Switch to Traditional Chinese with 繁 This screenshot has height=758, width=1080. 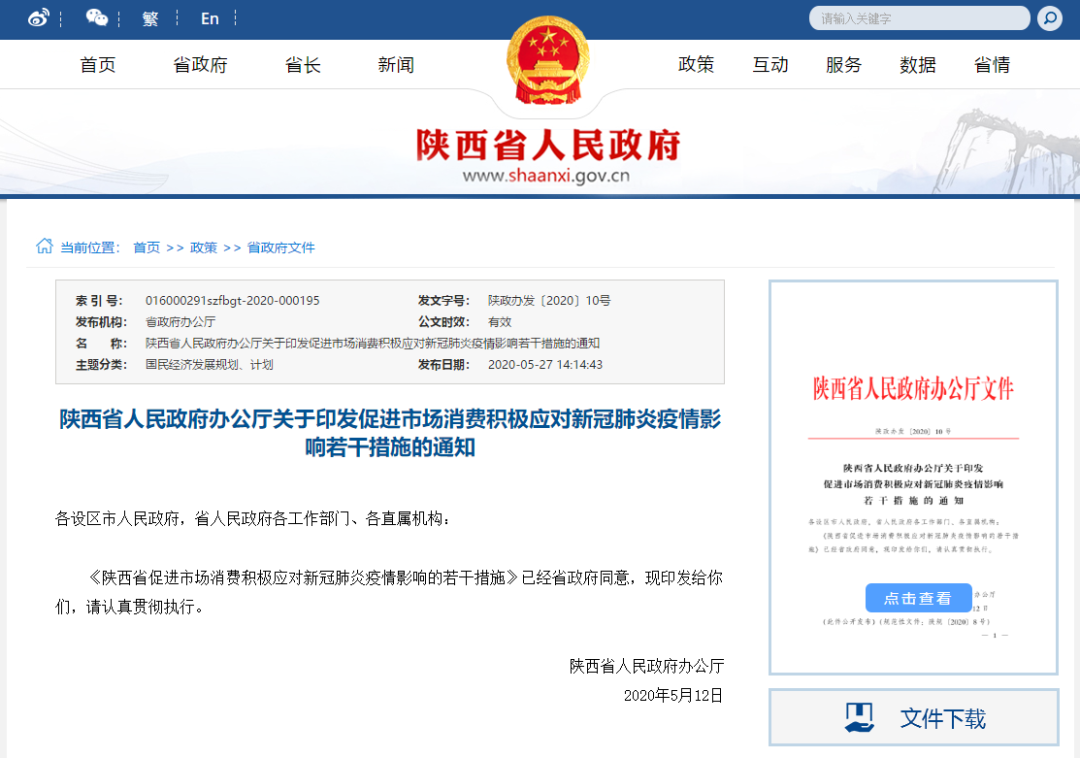coord(151,18)
